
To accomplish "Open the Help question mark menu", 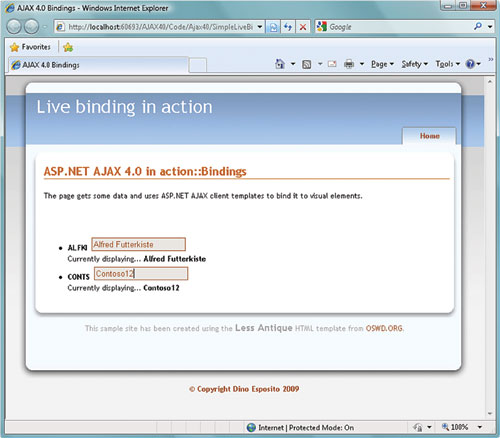I will click(473, 64).
